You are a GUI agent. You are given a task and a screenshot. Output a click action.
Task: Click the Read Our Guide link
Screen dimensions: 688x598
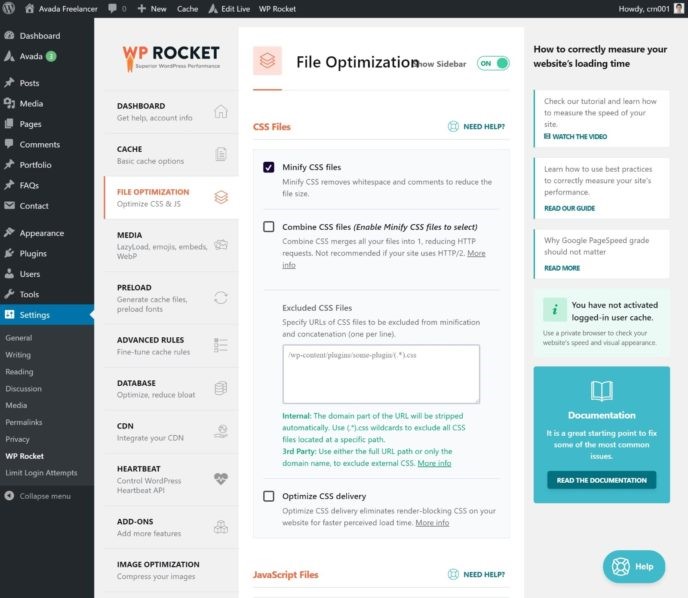[x=570, y=208]
